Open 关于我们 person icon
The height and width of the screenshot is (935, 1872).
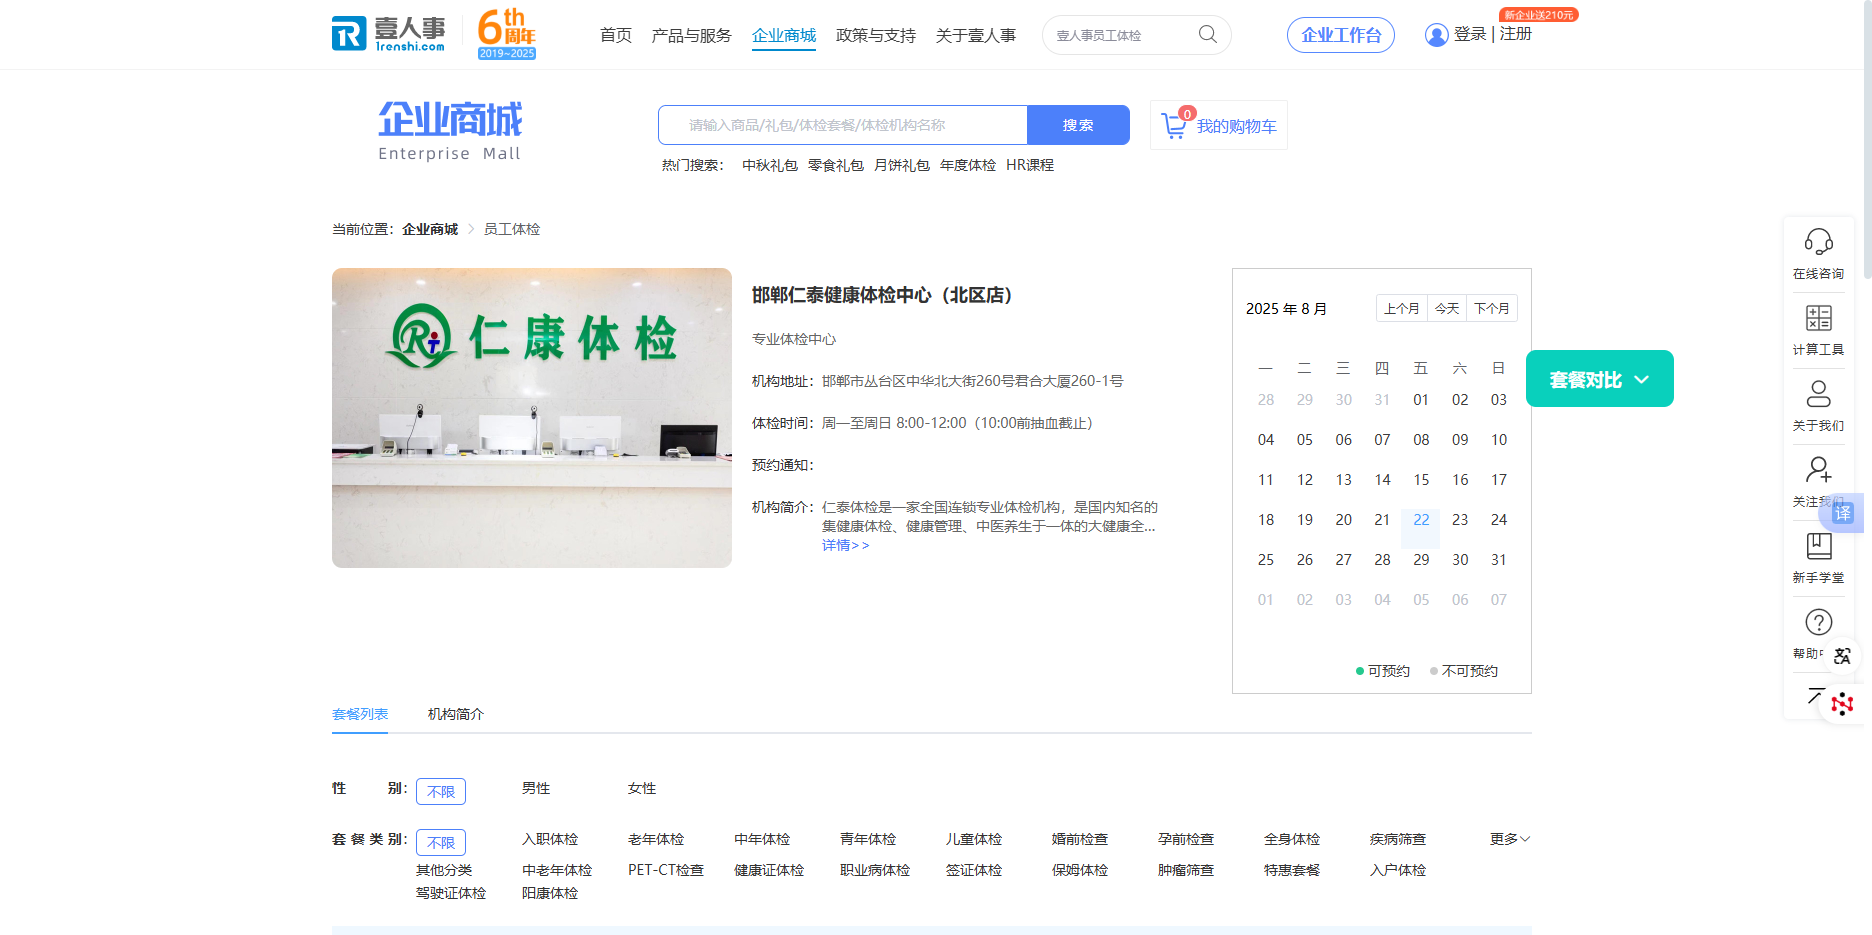[1818, 394]
